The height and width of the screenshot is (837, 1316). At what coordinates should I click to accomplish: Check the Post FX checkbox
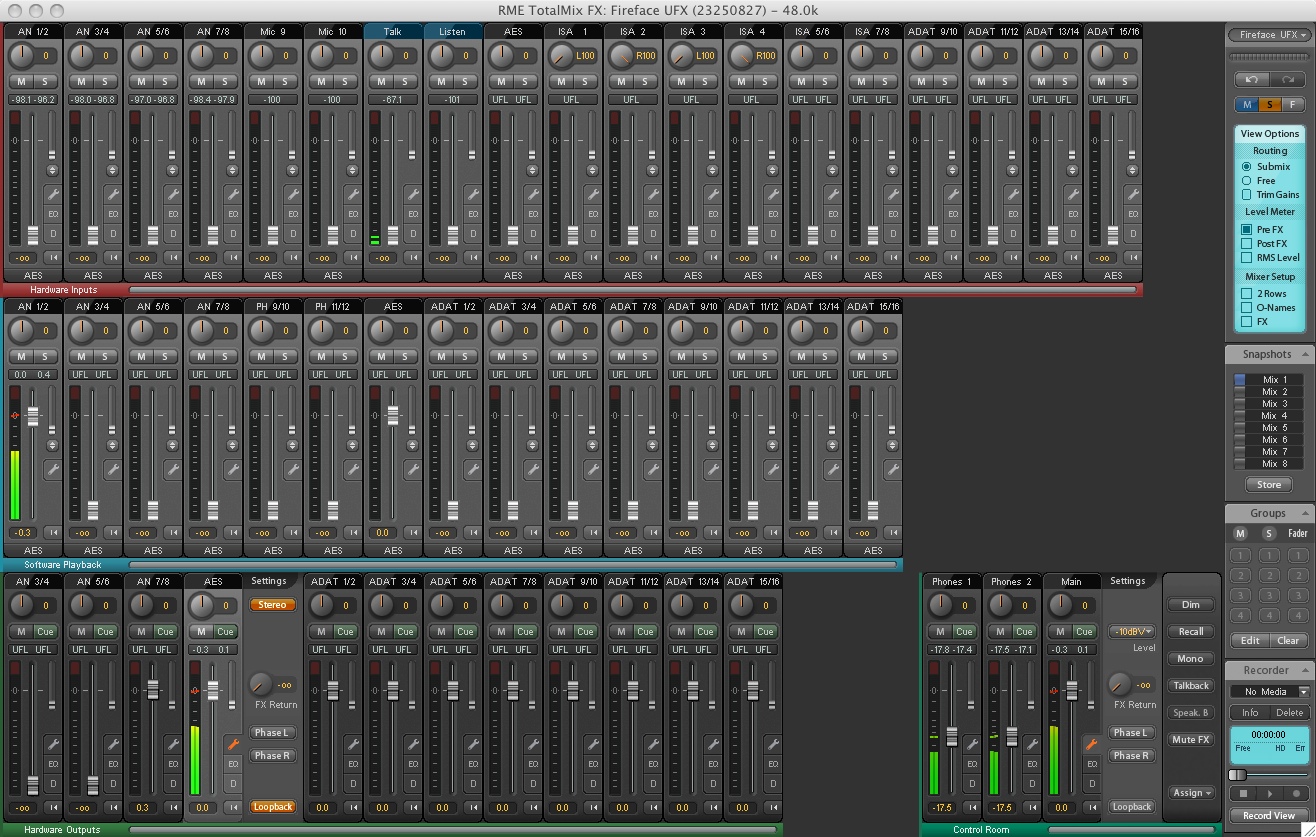[1247, 244]
